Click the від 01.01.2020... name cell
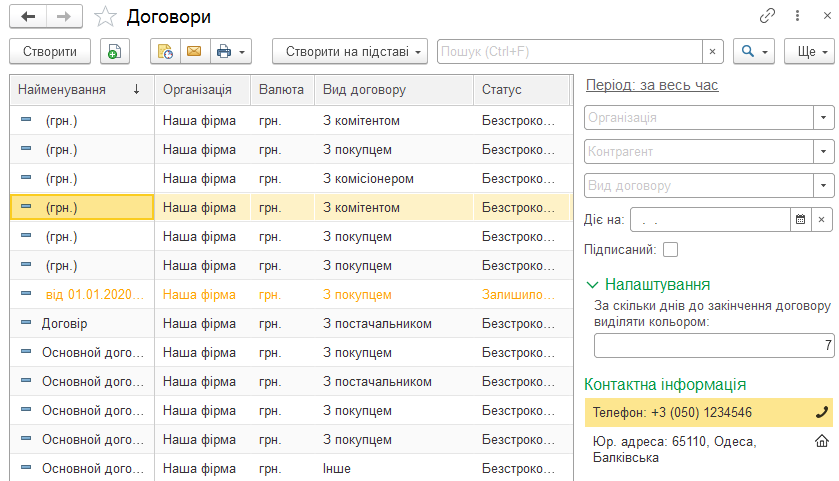The image size is (839, 481). 82,294
